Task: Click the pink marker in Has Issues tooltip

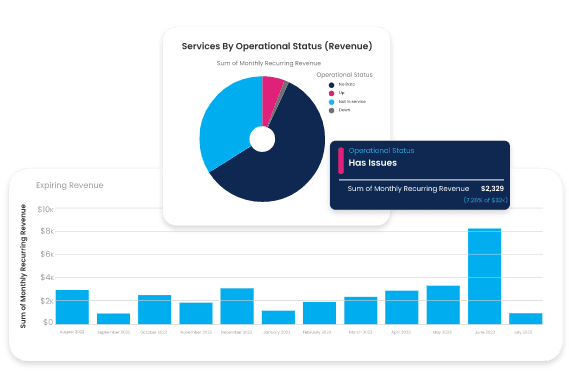Action: [x=341, y=160]
